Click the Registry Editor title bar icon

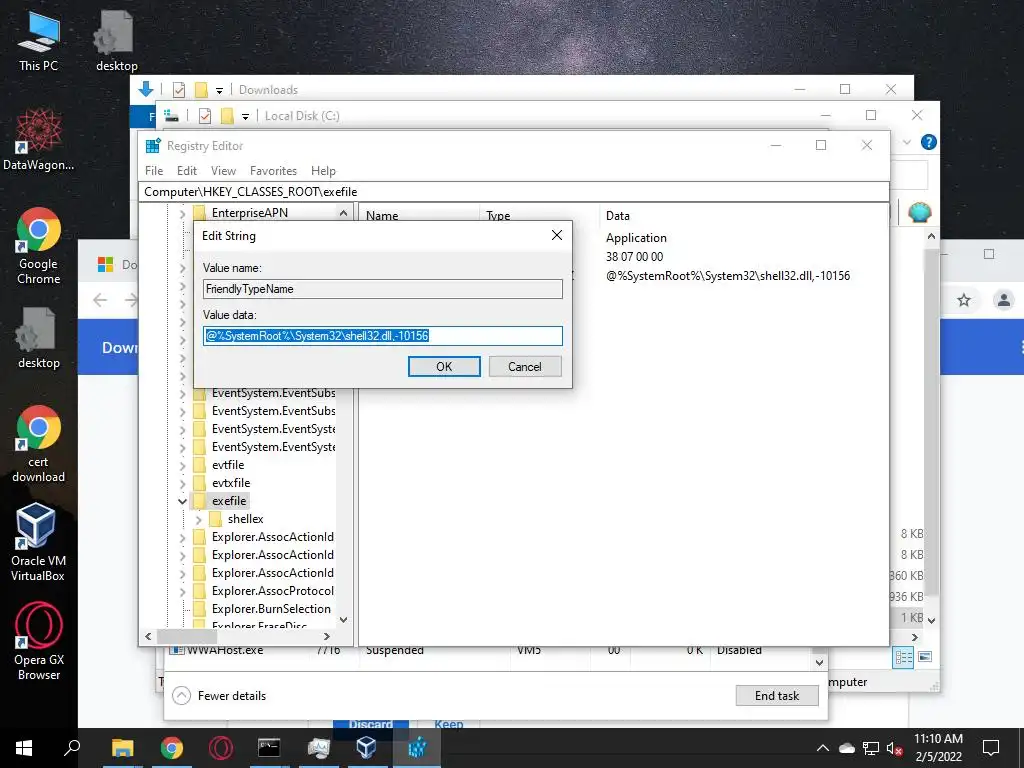point(153,146)
